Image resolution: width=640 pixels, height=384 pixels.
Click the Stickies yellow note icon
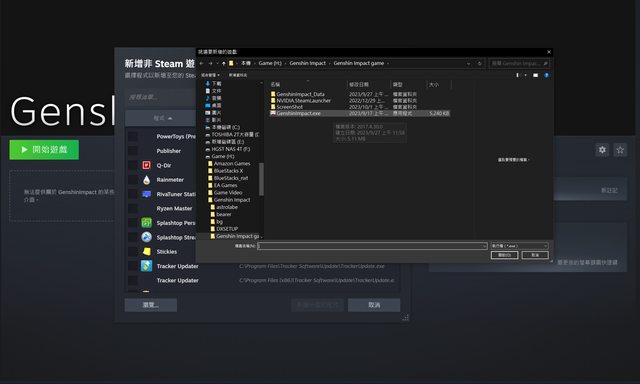coord(147,251)
